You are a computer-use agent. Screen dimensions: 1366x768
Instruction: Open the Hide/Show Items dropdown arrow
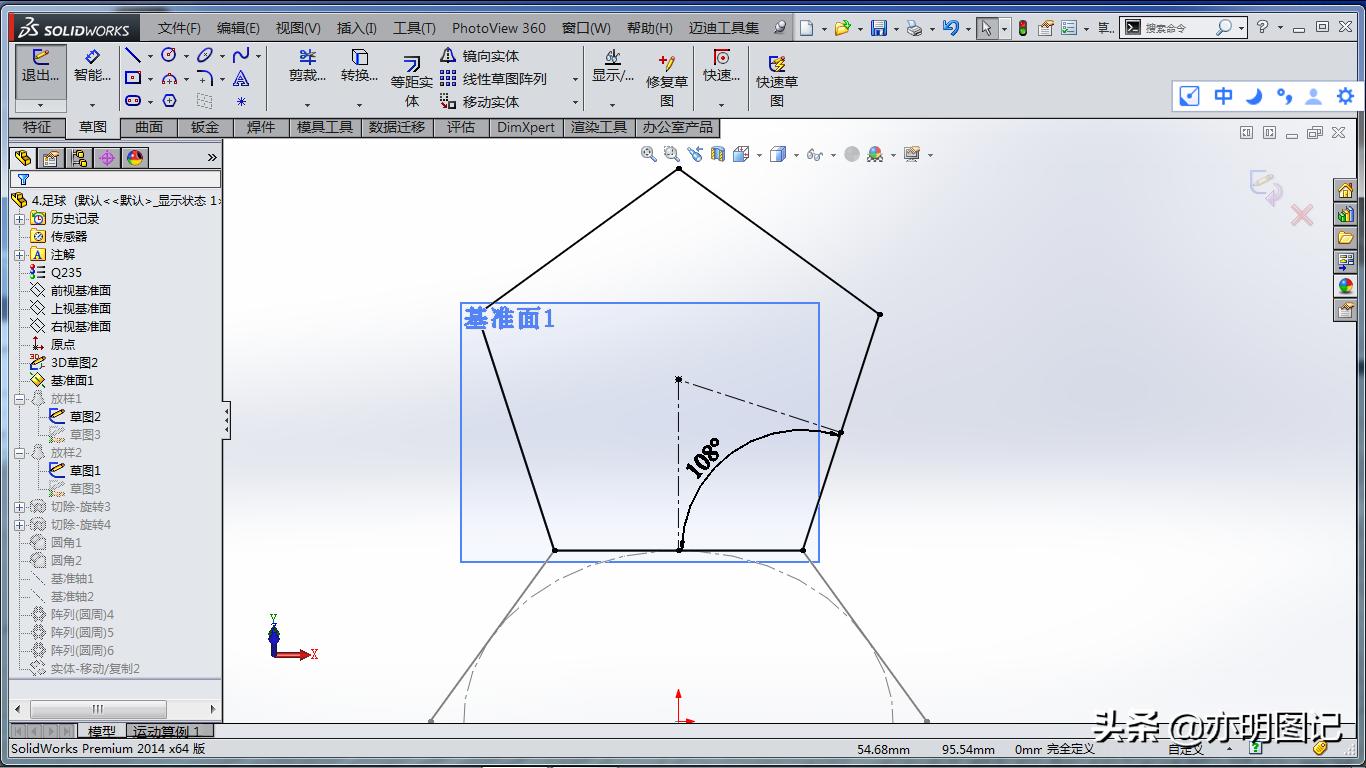click(x=833, y=154)
